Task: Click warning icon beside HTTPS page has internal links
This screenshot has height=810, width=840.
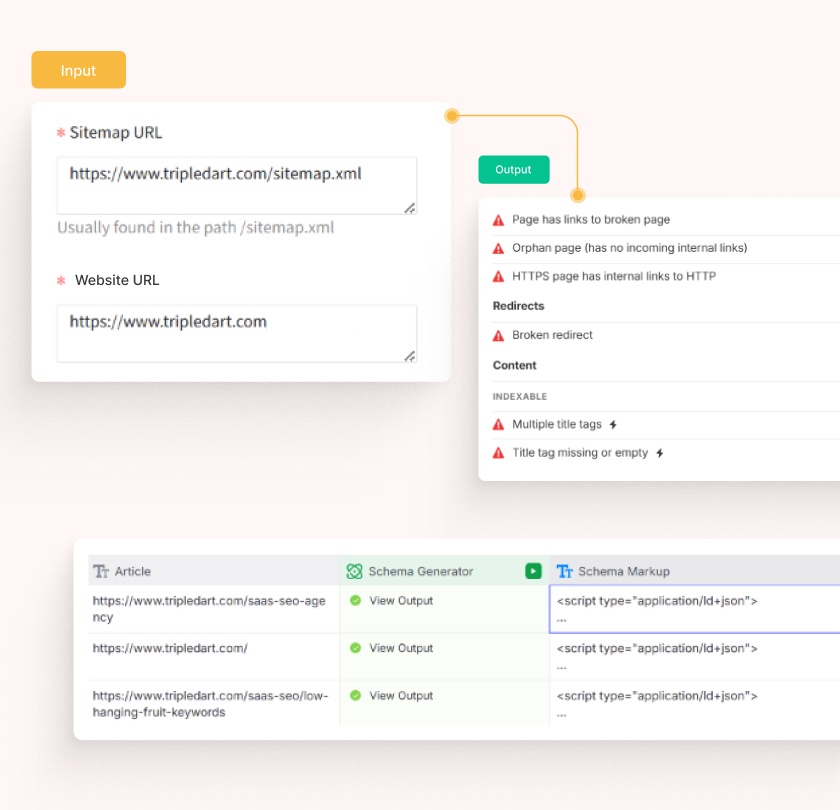Action: pos(498,277)
